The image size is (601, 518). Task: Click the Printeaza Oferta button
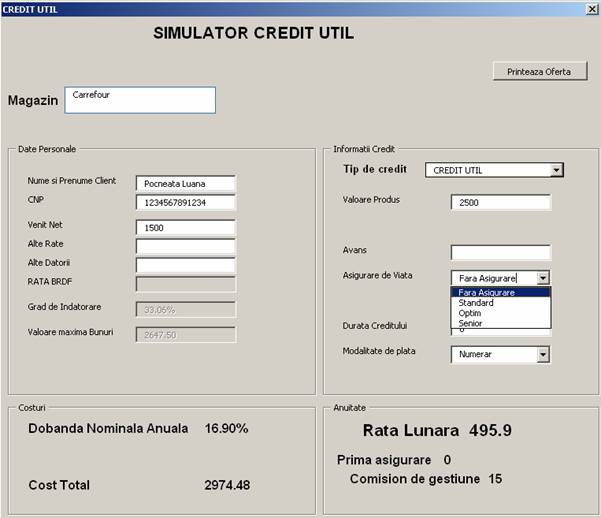coord(539,72)
